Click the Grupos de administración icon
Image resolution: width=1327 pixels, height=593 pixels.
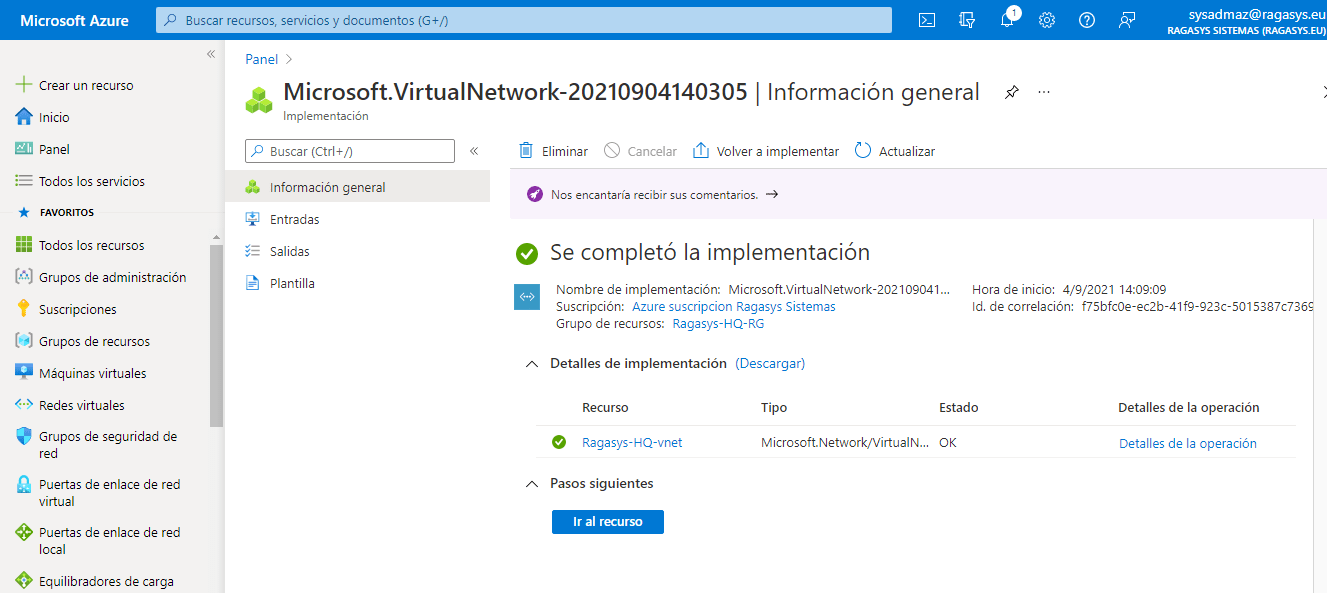(x=24, y=277)
